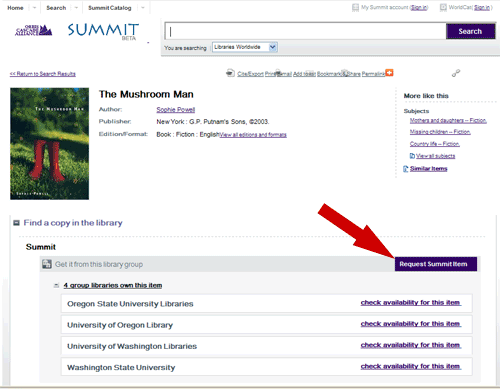Check availability at University of Oregon Library

coord(411,324)
